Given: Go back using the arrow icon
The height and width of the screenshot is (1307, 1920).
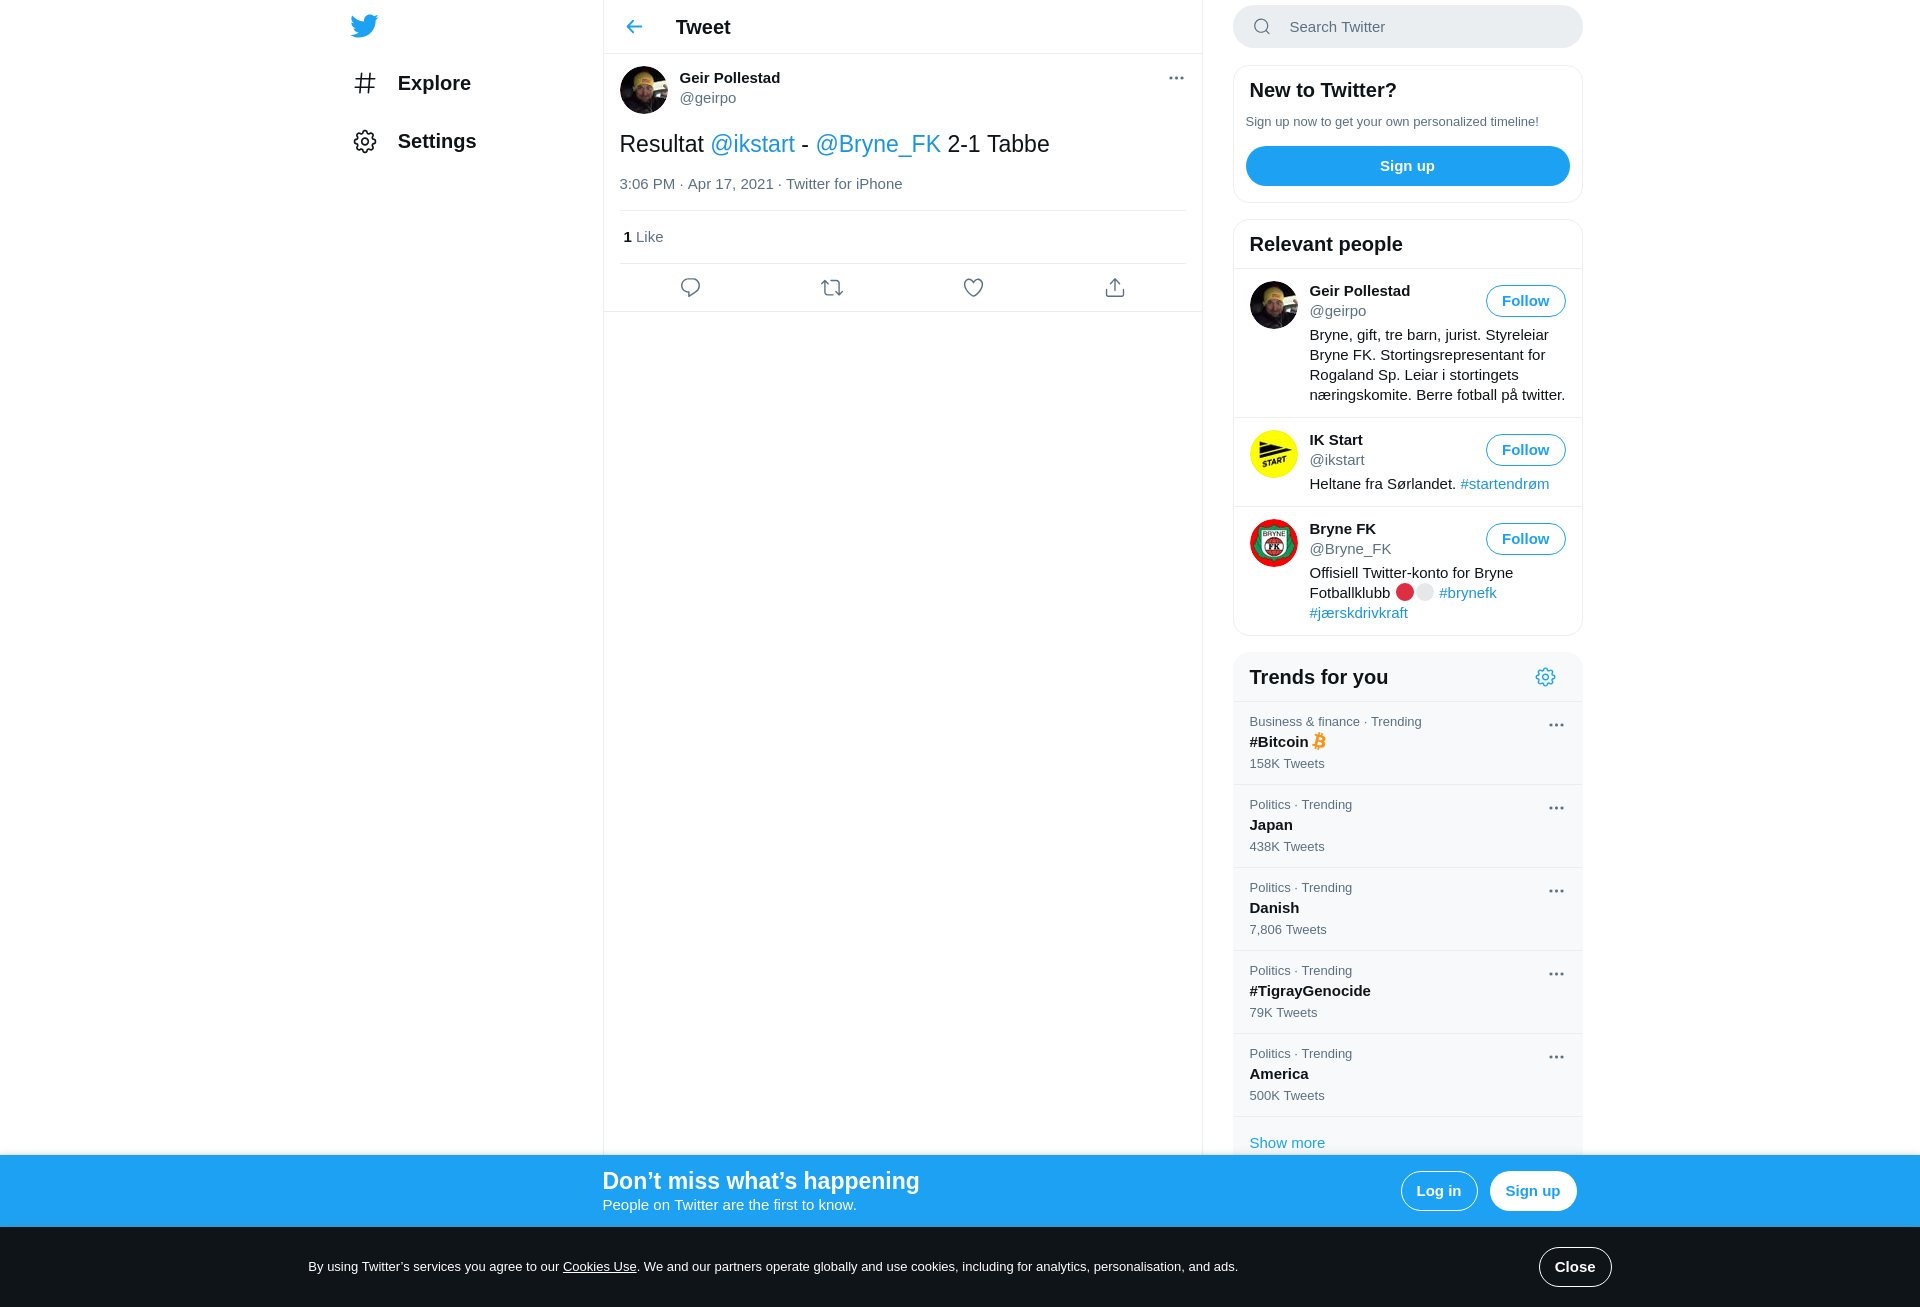Looking at the screenshot, I should click(x=634, y=27).
